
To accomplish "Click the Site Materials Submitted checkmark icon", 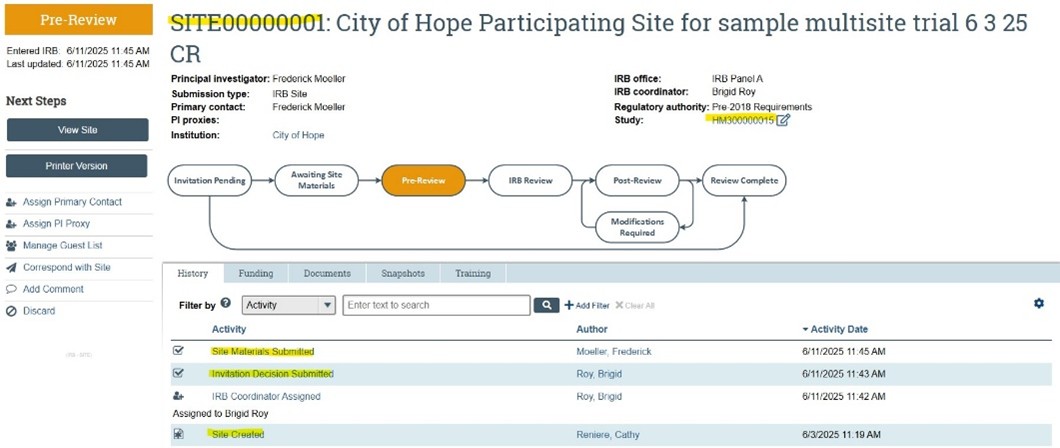I will [179, 351].
